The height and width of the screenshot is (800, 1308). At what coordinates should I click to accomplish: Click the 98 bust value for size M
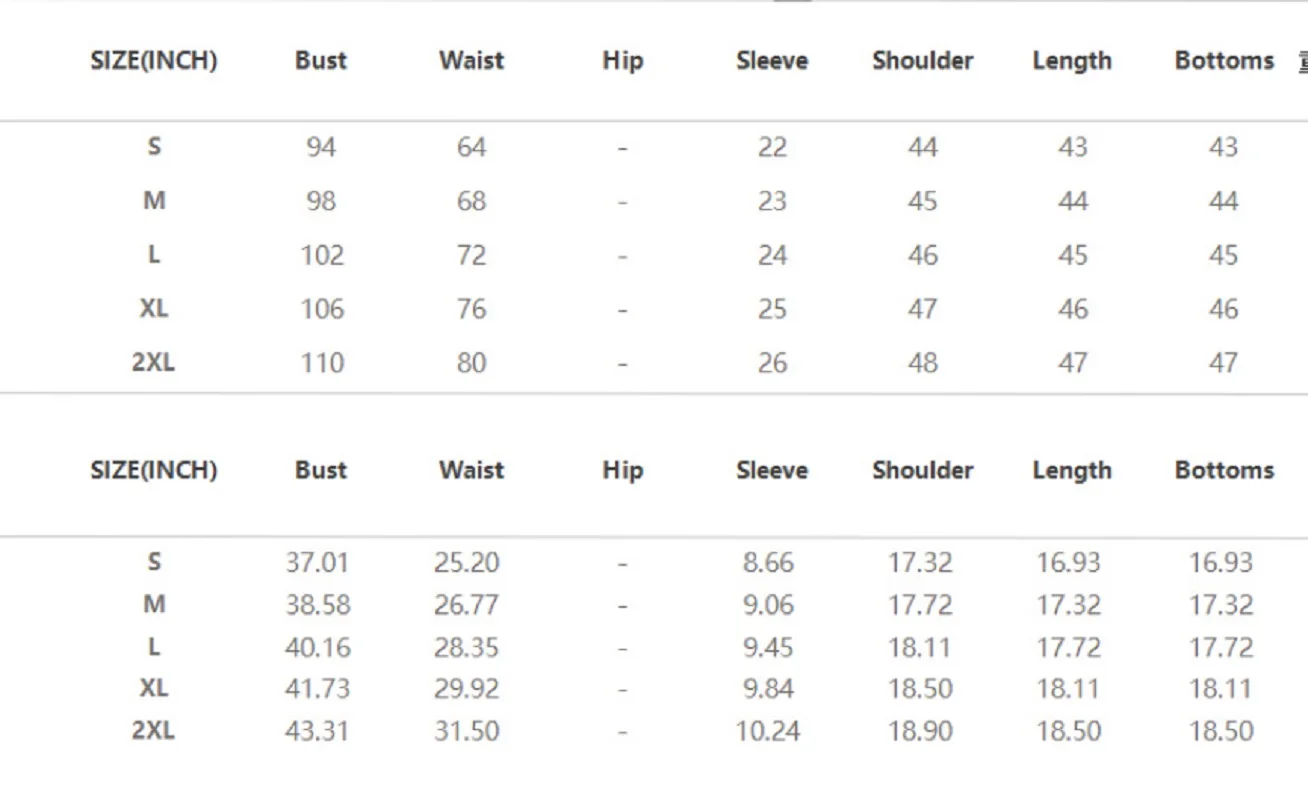(x=321, y=202)
